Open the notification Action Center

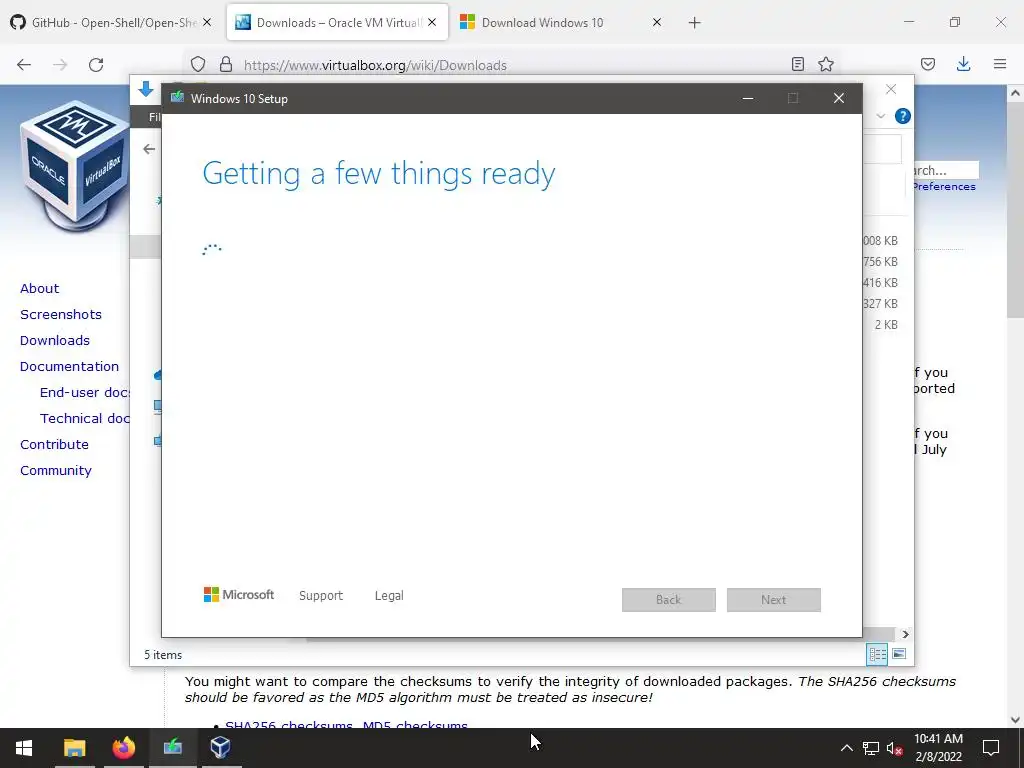point(991,748)
